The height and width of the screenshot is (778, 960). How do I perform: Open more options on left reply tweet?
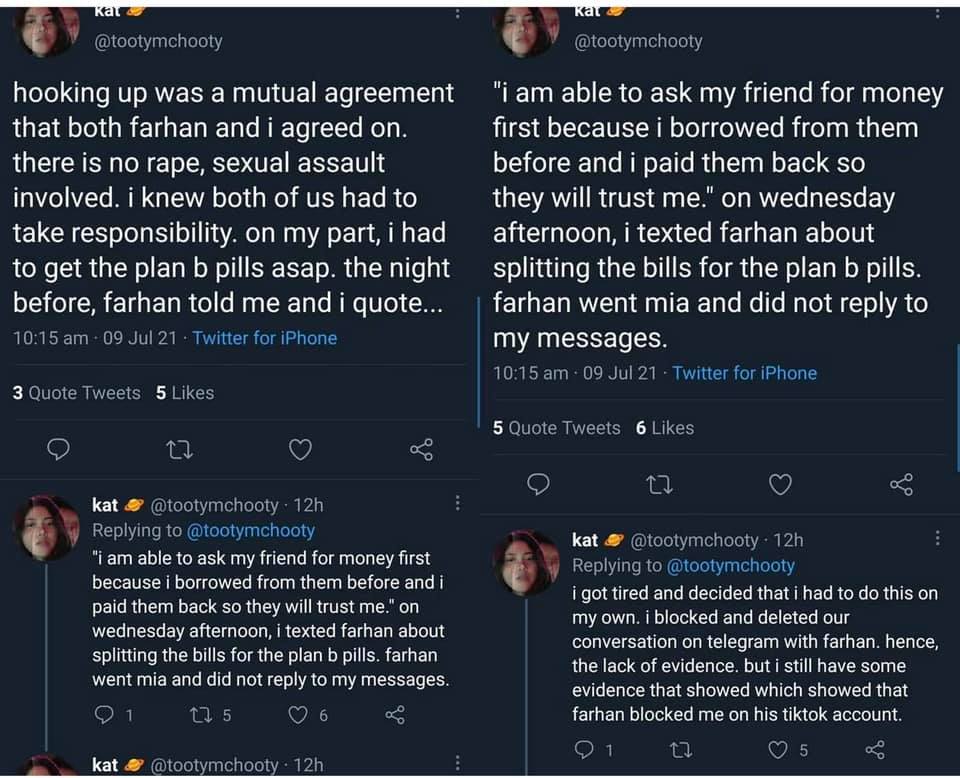pos(457,503)
